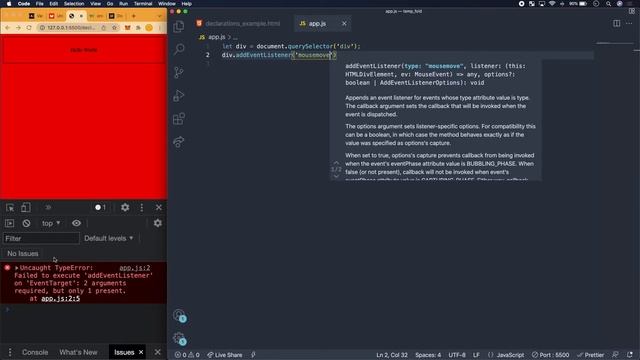This screenshot has width=640, height=360.
Task: Open the 'top' JavaScript context dropdown
Action: point(51,223)
